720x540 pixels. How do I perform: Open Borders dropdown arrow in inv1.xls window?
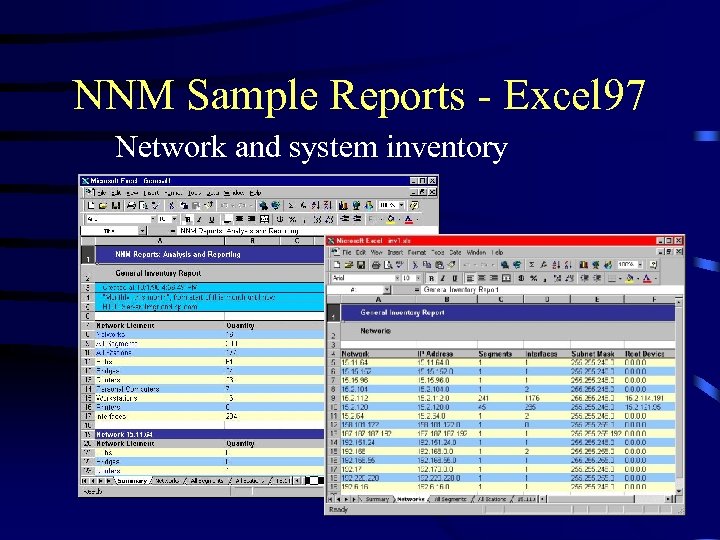coord(620,278)
